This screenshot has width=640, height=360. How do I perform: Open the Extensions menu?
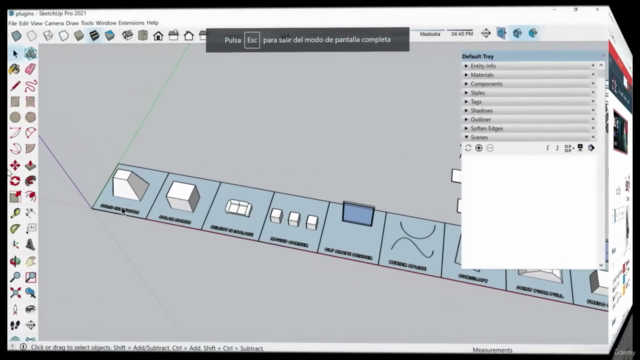coord(131,23)
